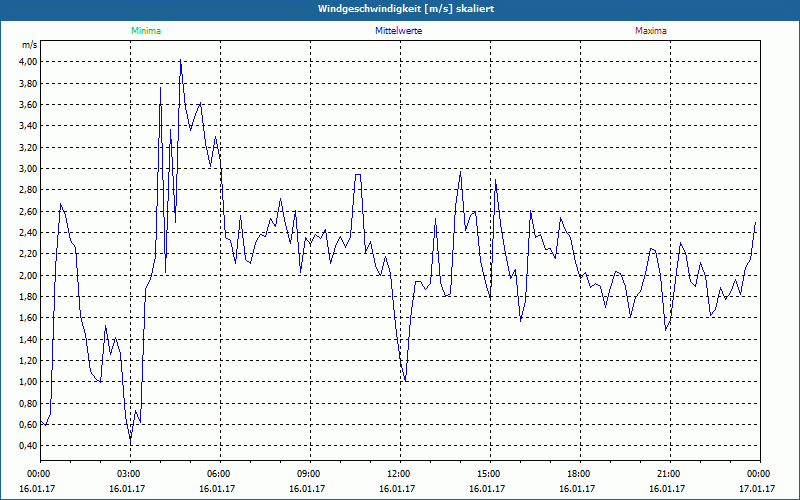Screen dimensions: 800x500
Task: Click the 1,00 y-axis value
Action: point(30,382)
